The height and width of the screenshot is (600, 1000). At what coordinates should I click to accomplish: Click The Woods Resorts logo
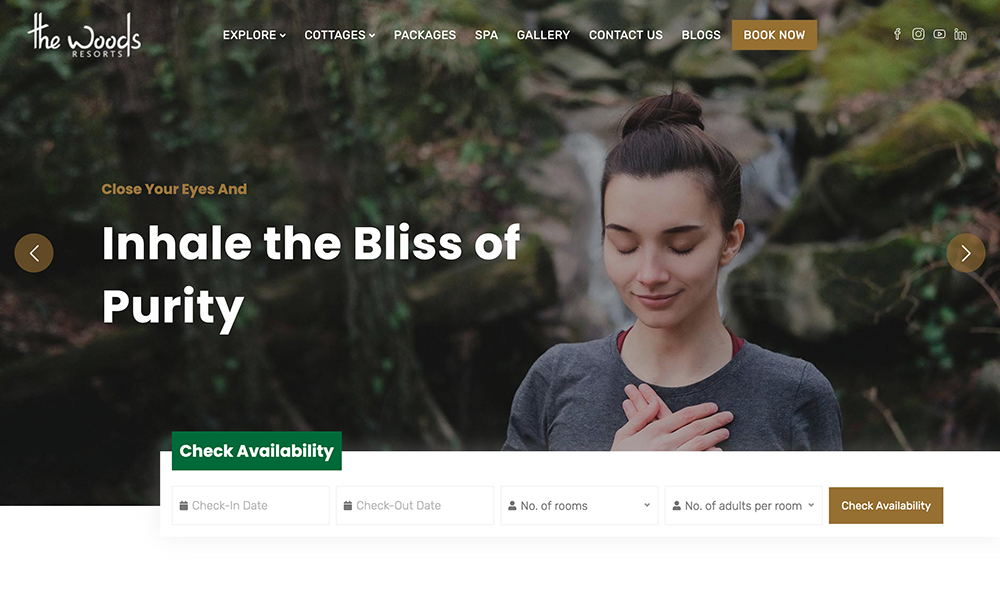[84, 36]
